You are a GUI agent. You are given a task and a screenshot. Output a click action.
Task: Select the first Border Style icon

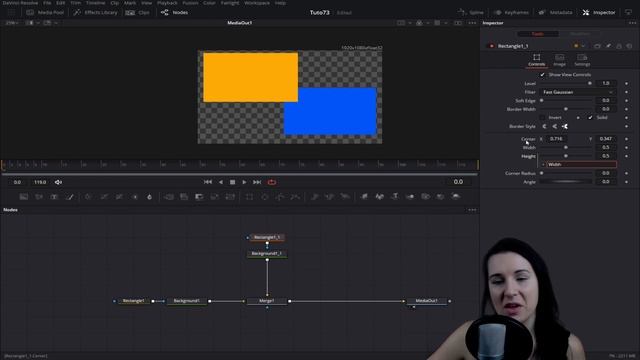point(544,127)
